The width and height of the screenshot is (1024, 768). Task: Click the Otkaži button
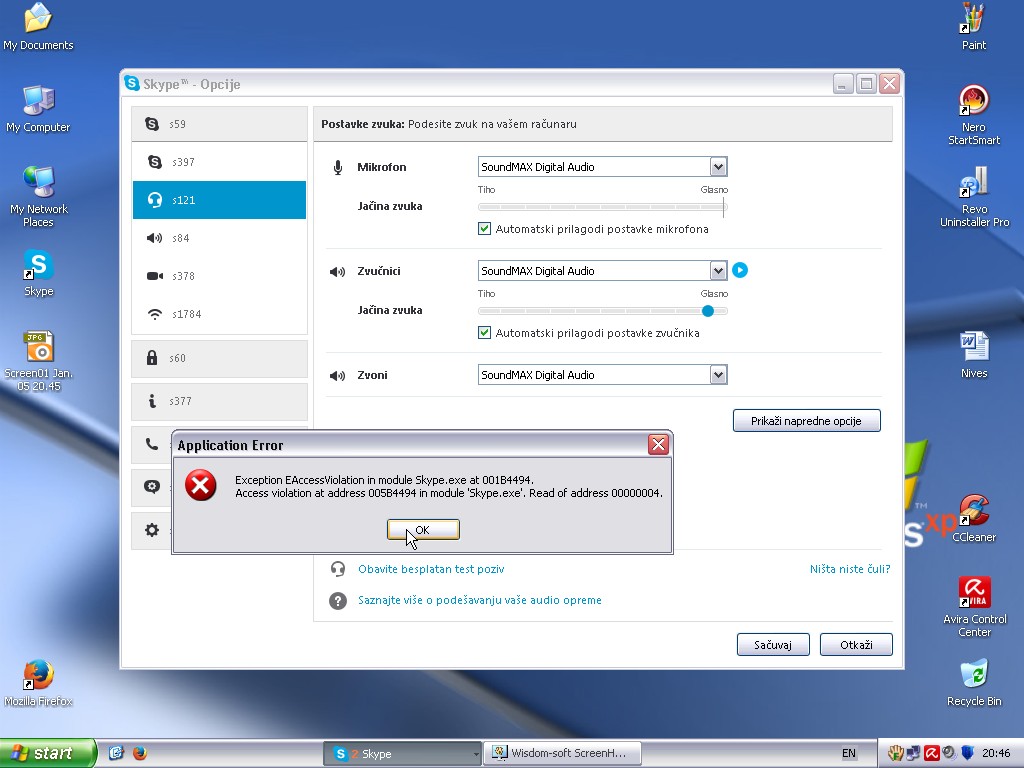coord(856,645)
